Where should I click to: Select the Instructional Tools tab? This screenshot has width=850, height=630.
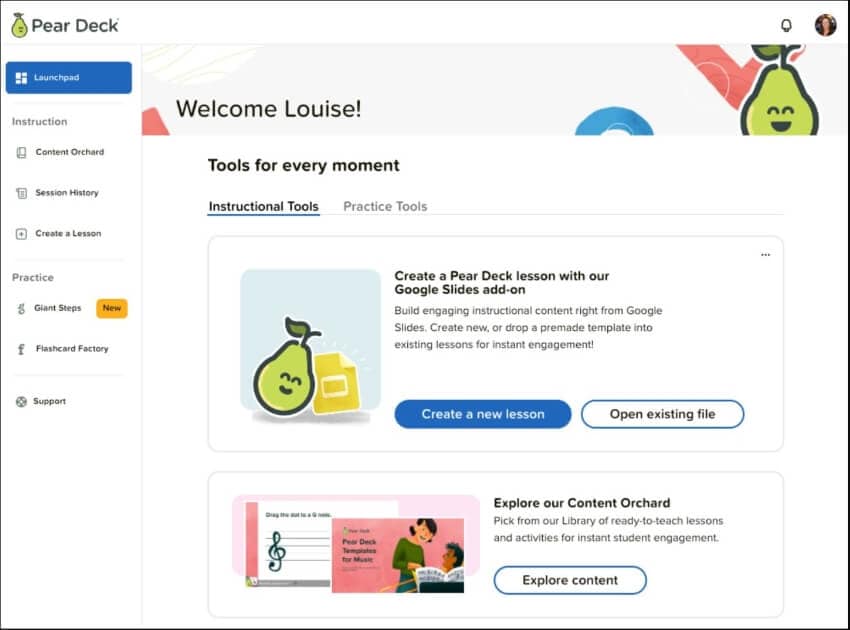click(x=263, y=207)
